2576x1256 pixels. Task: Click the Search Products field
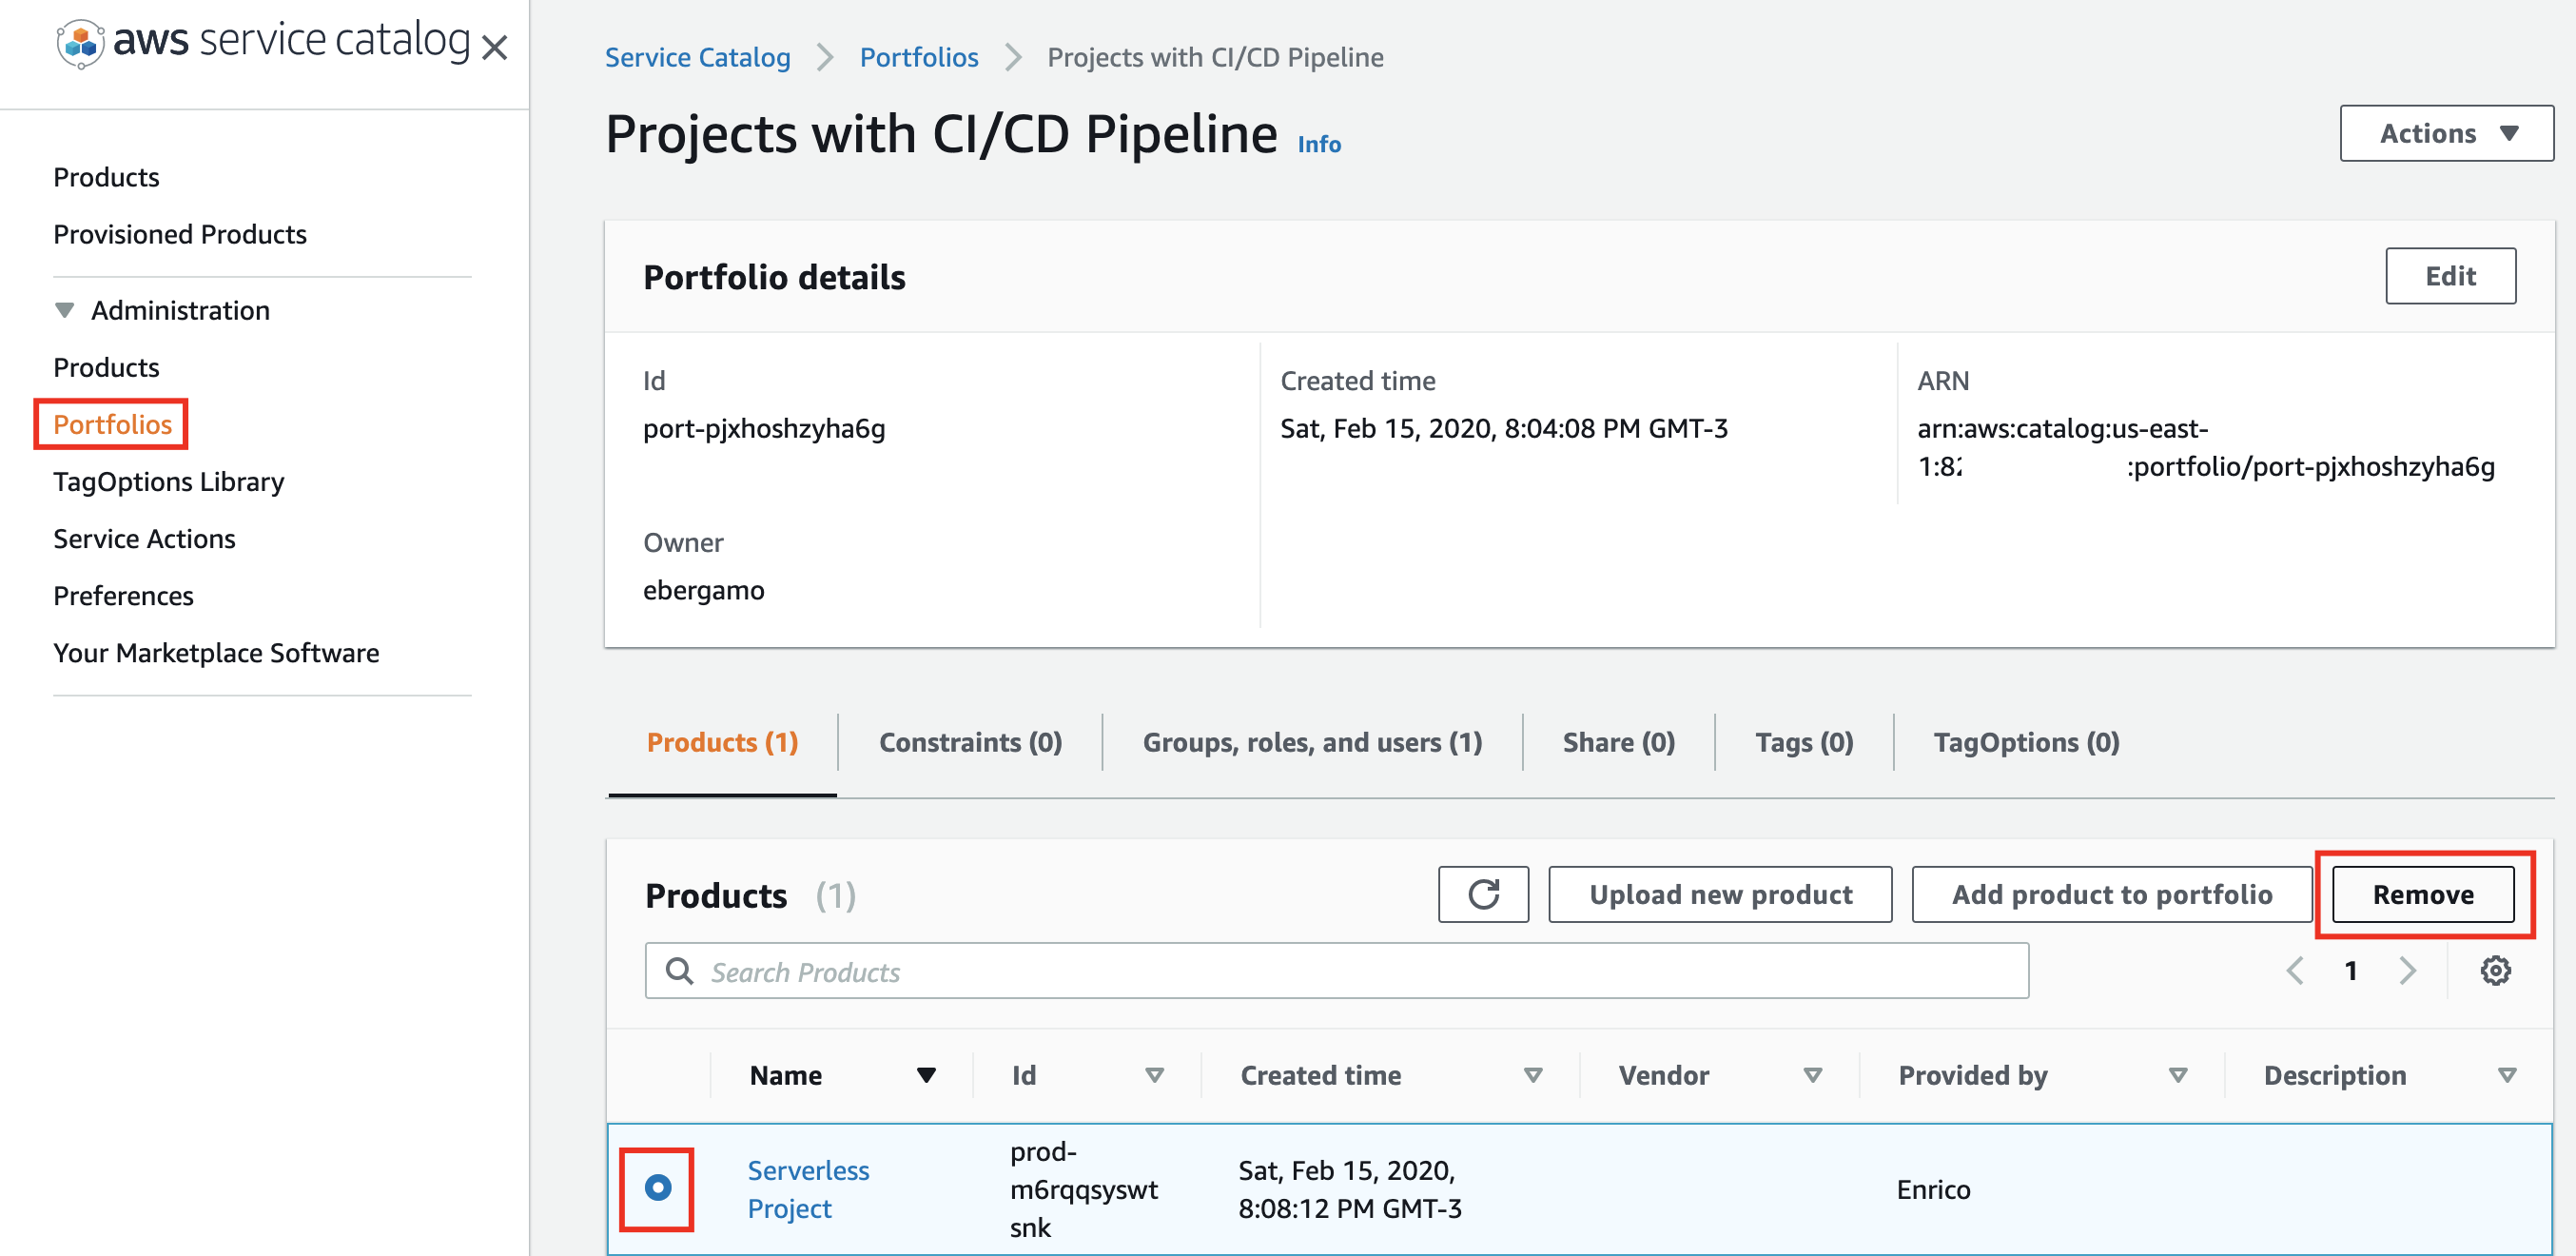(x=1336, y=971)
